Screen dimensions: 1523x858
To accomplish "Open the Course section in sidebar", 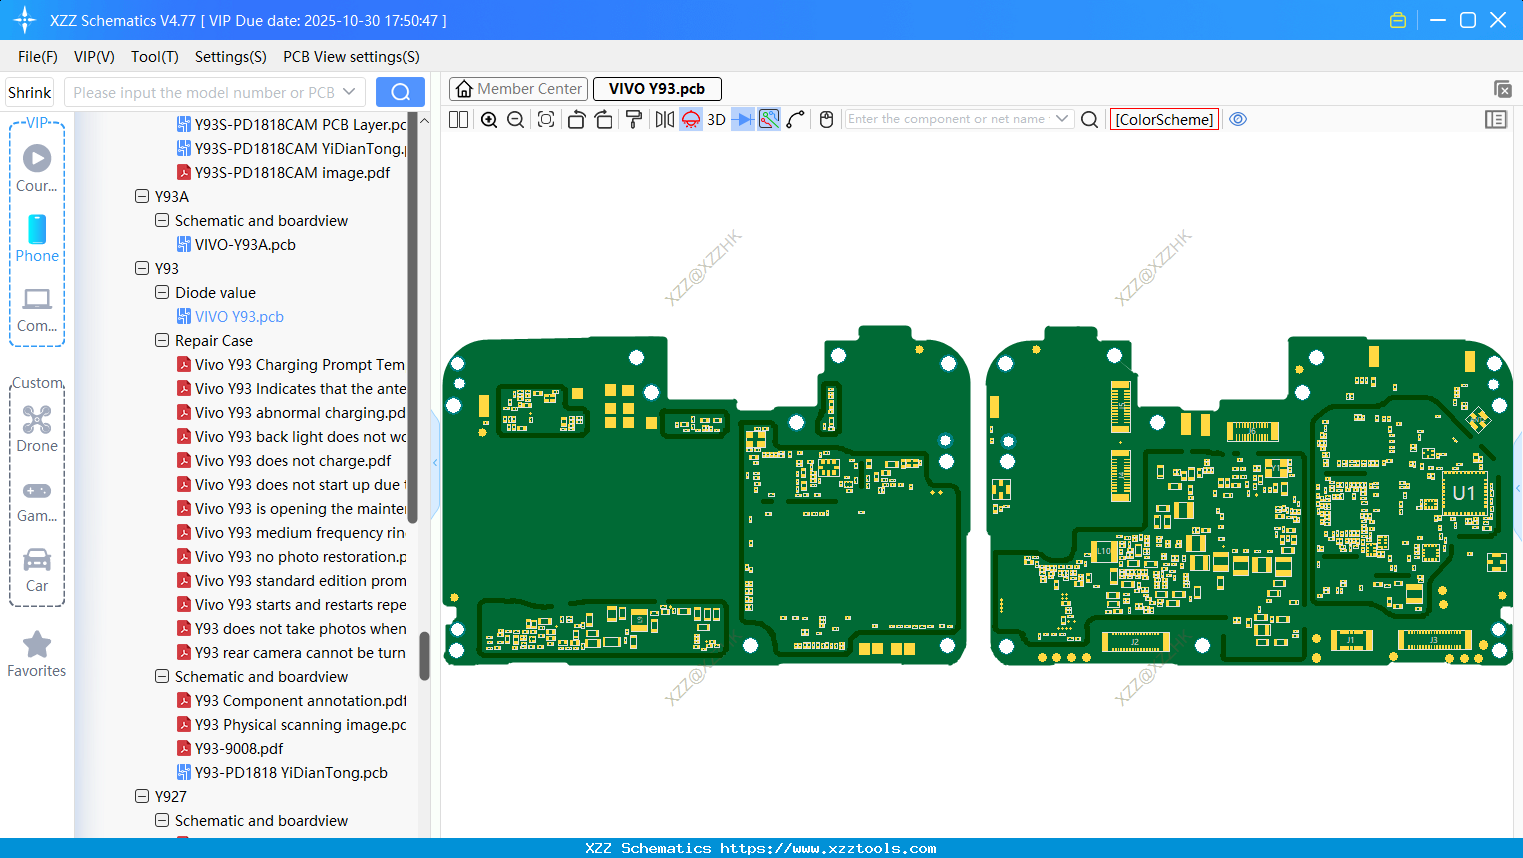I will tap(37, 169).
